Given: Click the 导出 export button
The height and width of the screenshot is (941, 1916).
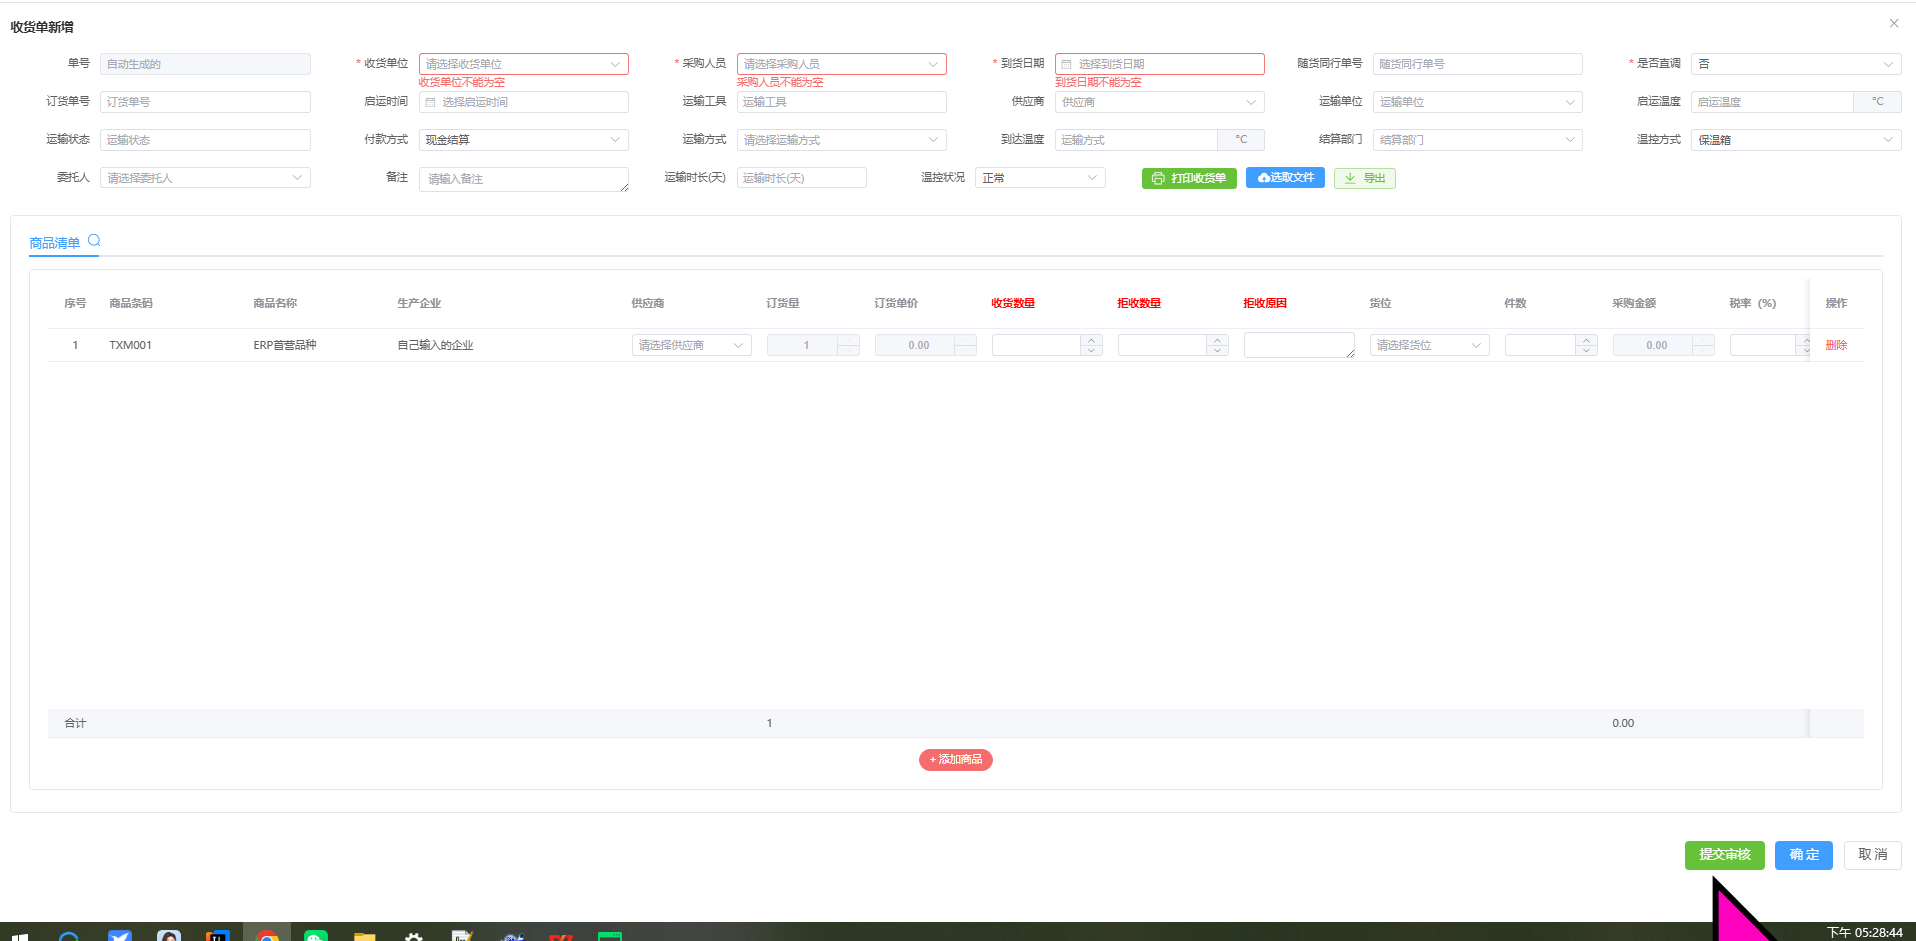Looking at the screenshot, I should 1364,178.
